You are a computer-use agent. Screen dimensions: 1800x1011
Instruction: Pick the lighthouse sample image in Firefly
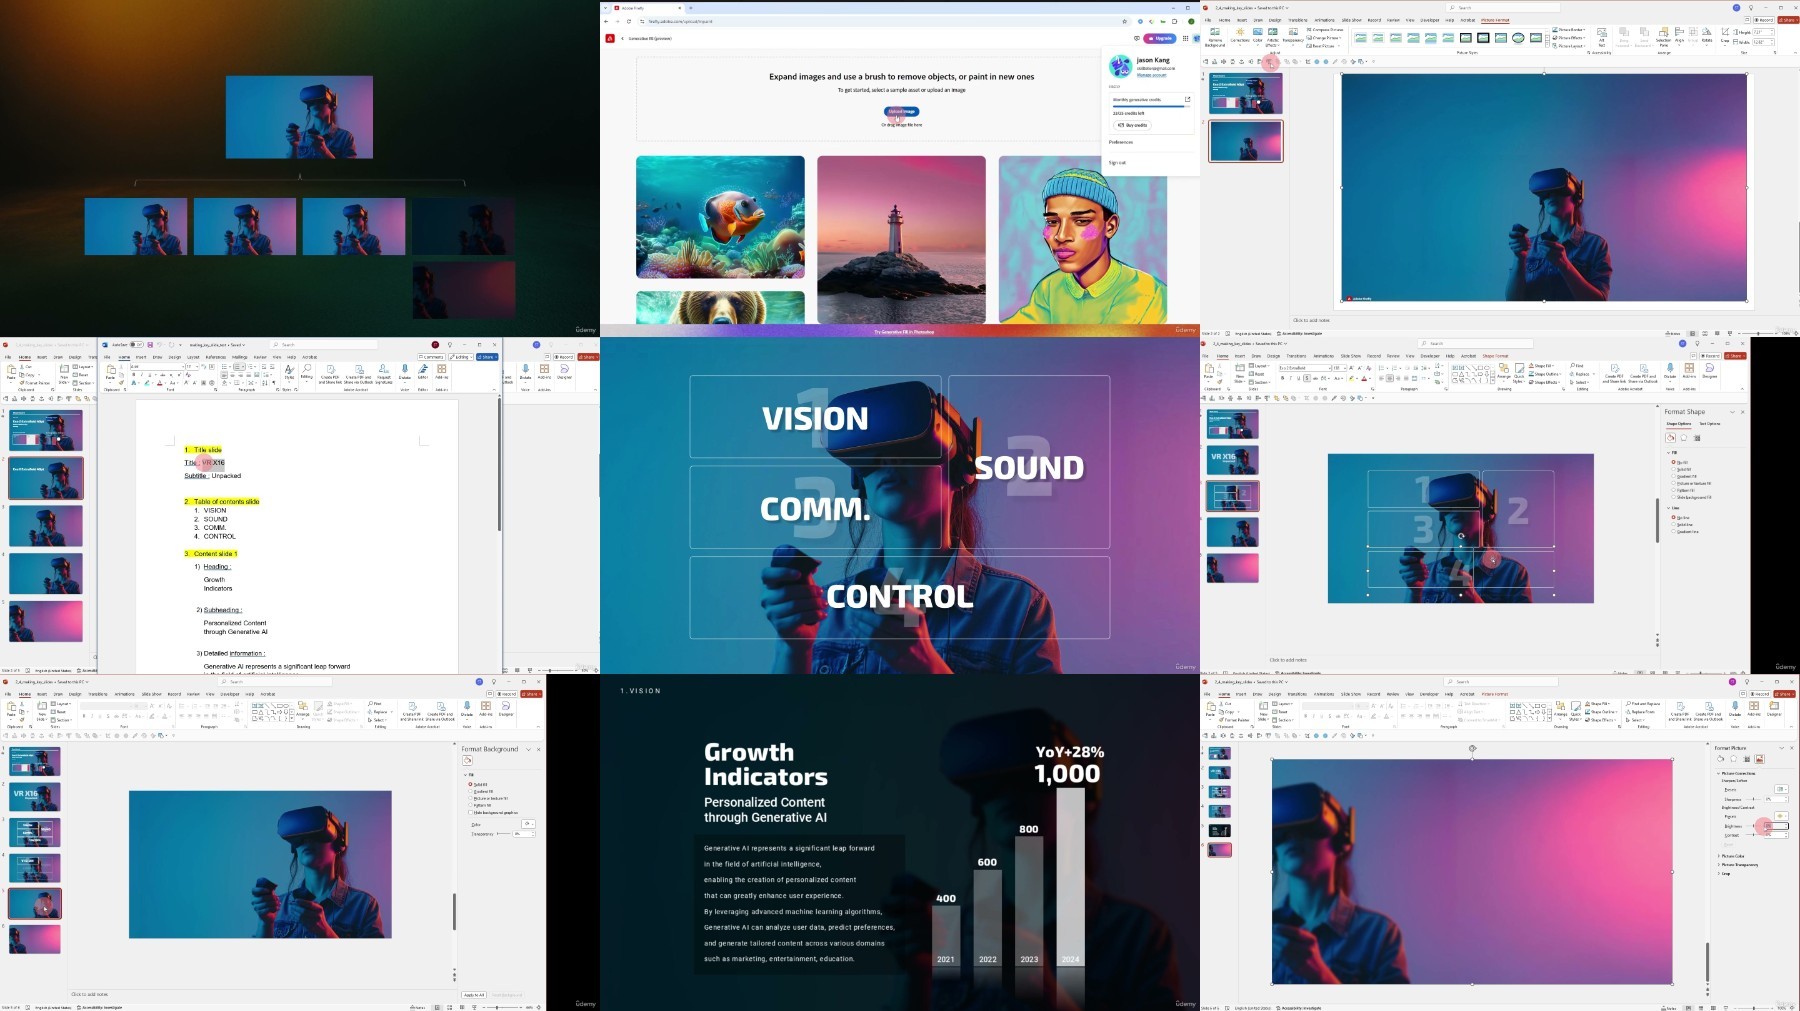click(x=901, y=239)
